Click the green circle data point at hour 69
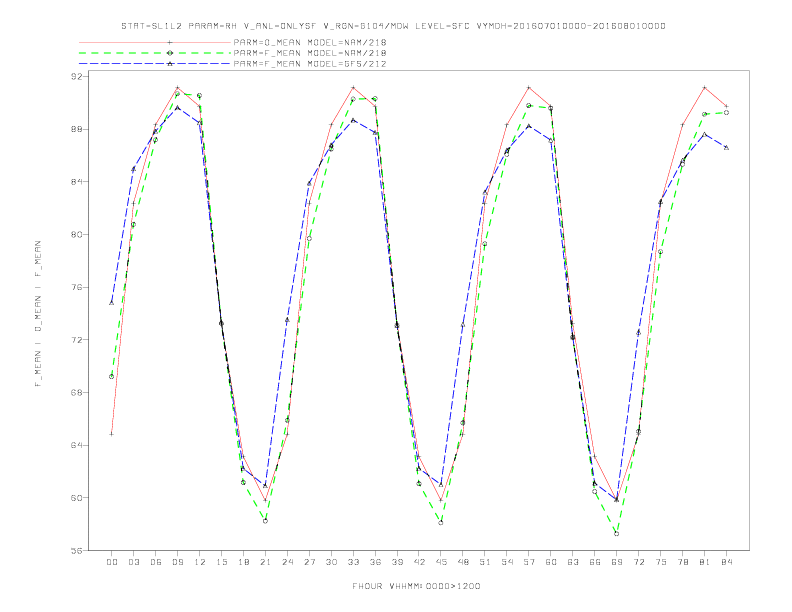Image resolution: width=792 pixels, height=612 pixels. pyautogui.click(x=617, y=534)
